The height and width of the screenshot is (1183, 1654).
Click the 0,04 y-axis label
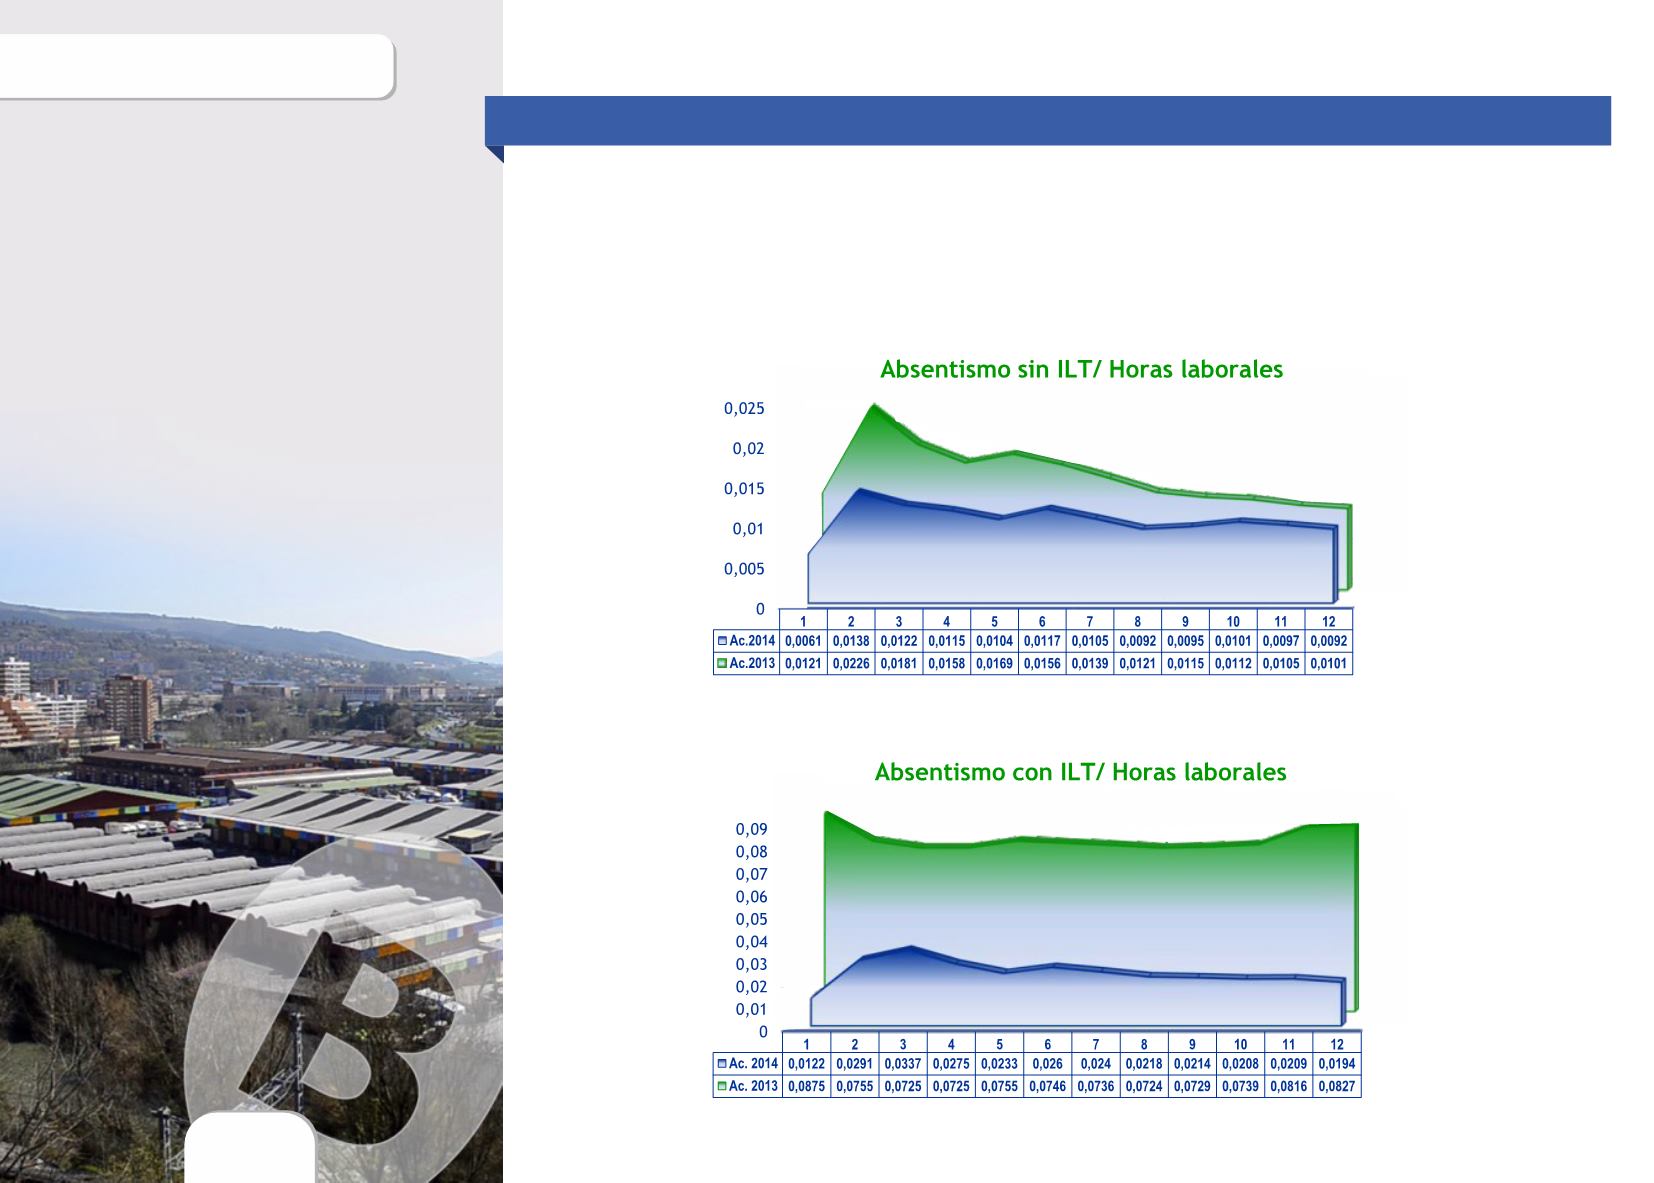752,942
